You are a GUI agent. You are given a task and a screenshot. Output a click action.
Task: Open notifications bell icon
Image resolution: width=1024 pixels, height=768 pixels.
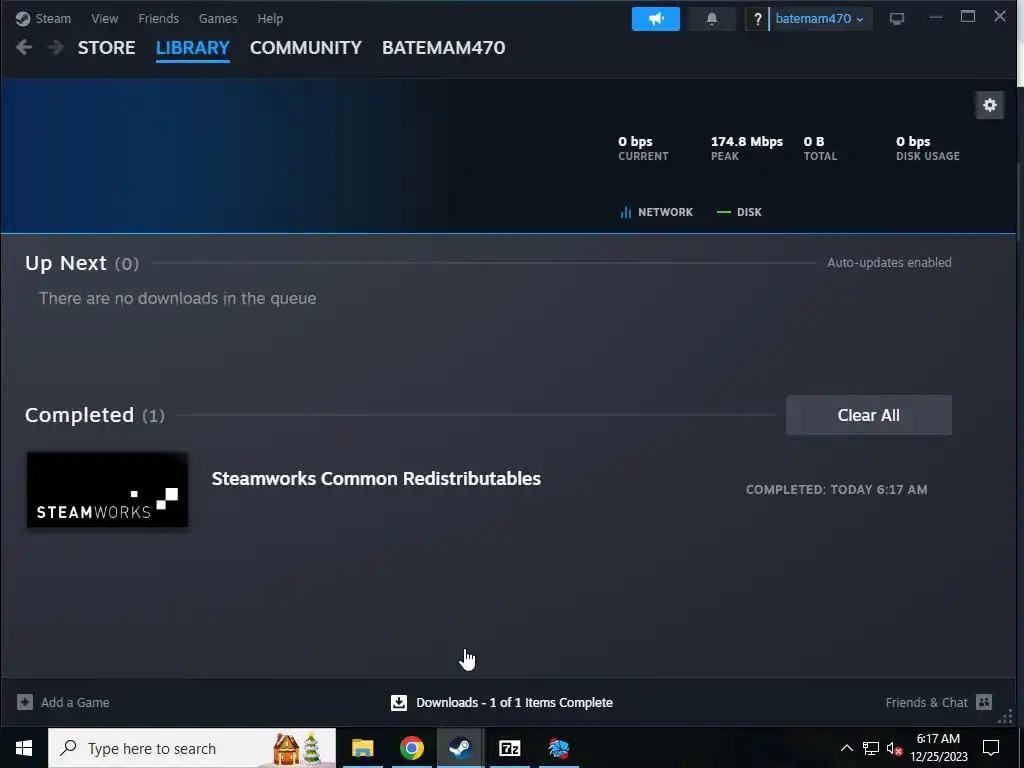tap(712, 19)
